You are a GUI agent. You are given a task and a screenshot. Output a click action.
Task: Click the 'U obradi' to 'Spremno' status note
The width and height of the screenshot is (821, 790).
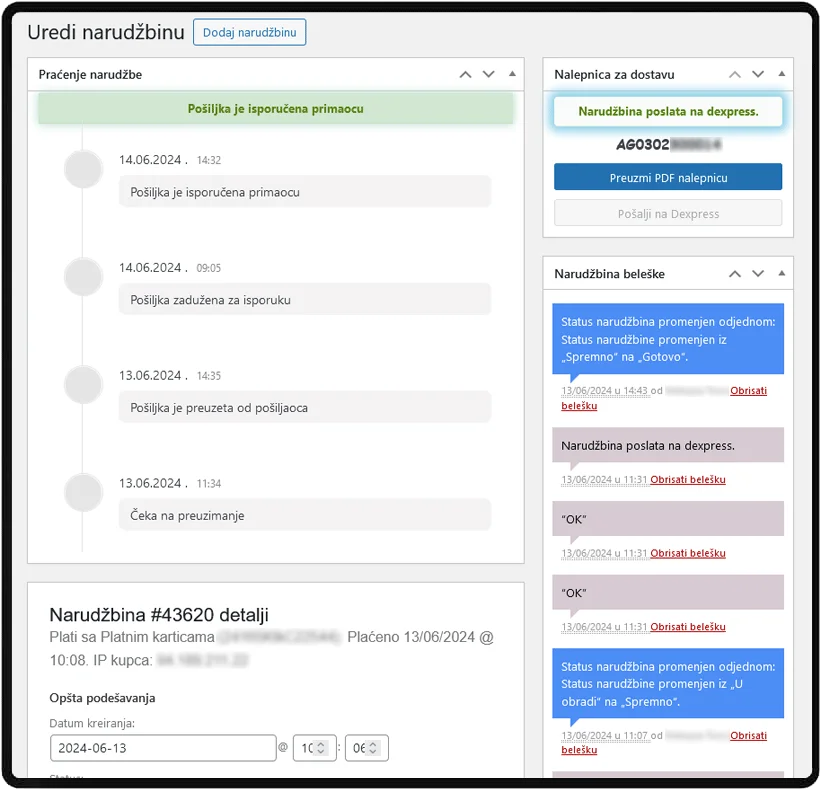[x=668, y=684]
